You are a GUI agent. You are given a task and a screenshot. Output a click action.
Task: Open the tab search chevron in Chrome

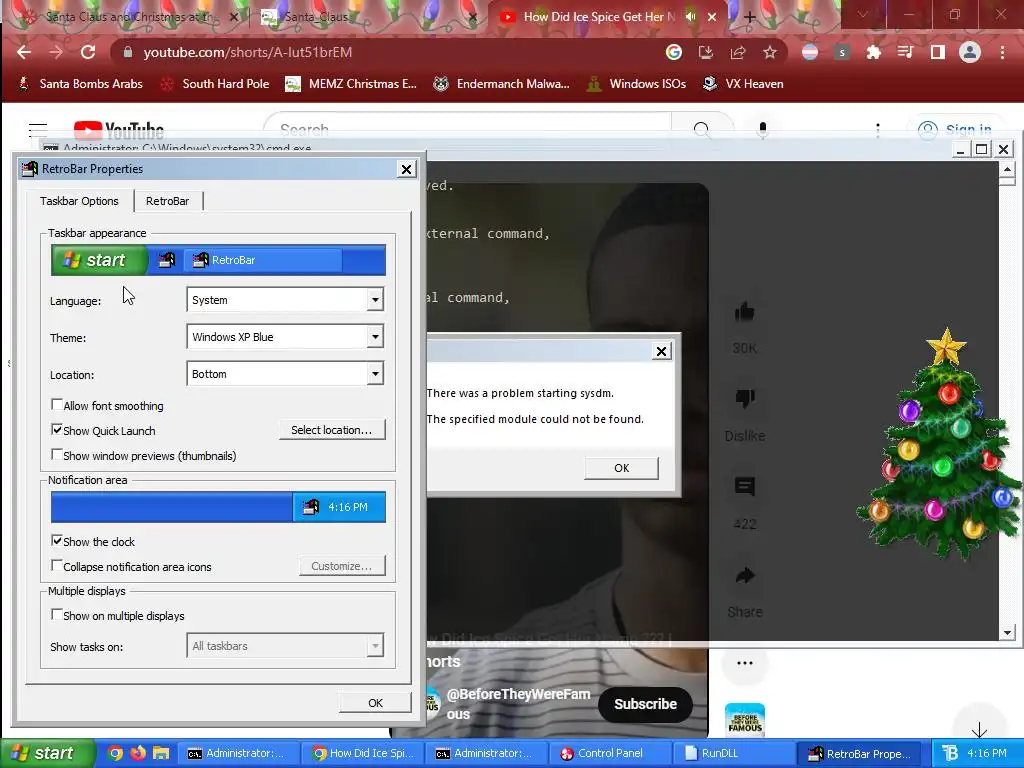[862, 14]
